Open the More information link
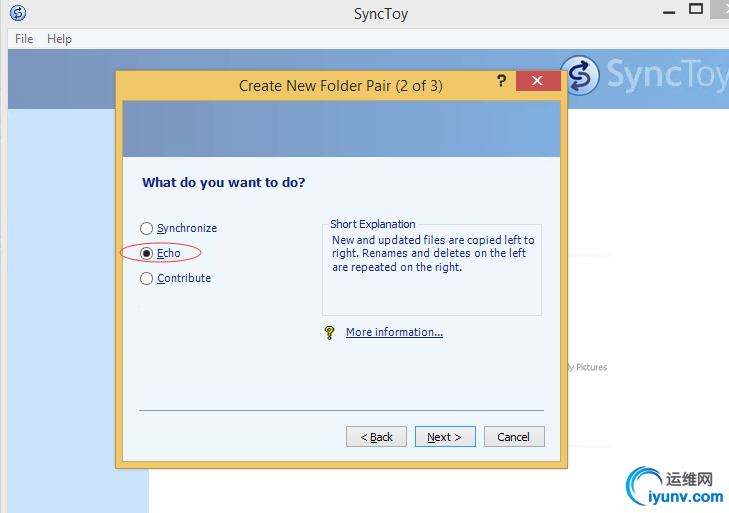The height and width of the screenshot is (513, 729). pyautogui.click(x=394, y=332)
